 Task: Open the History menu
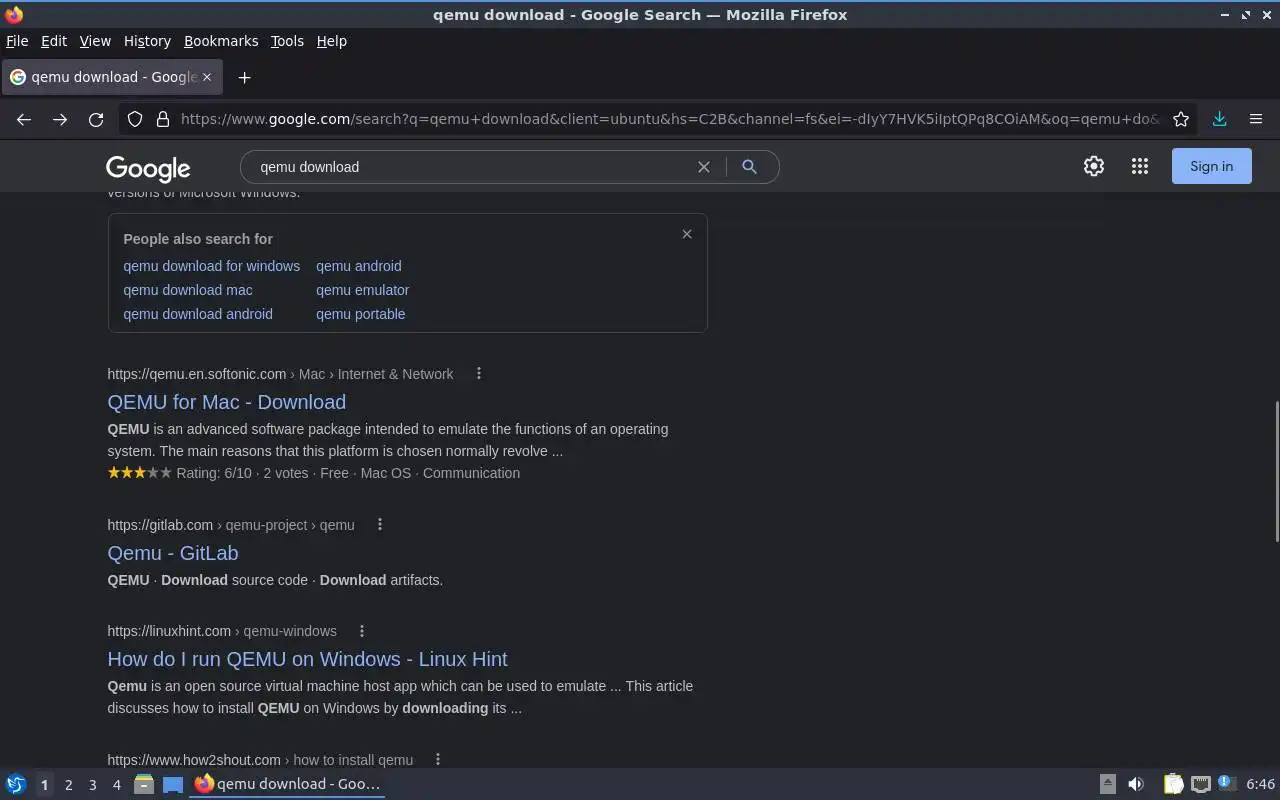(147, 41)
